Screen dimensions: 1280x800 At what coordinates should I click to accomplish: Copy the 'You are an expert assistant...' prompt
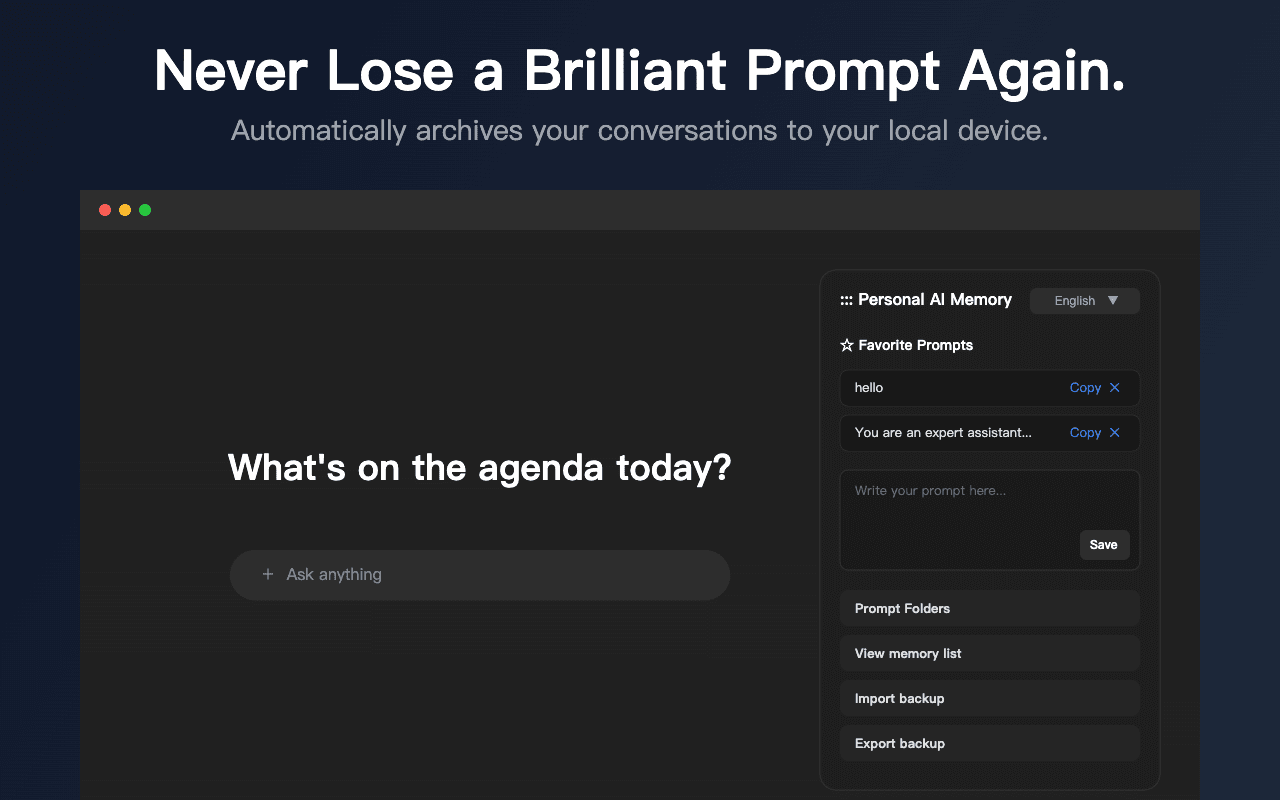1084,432
